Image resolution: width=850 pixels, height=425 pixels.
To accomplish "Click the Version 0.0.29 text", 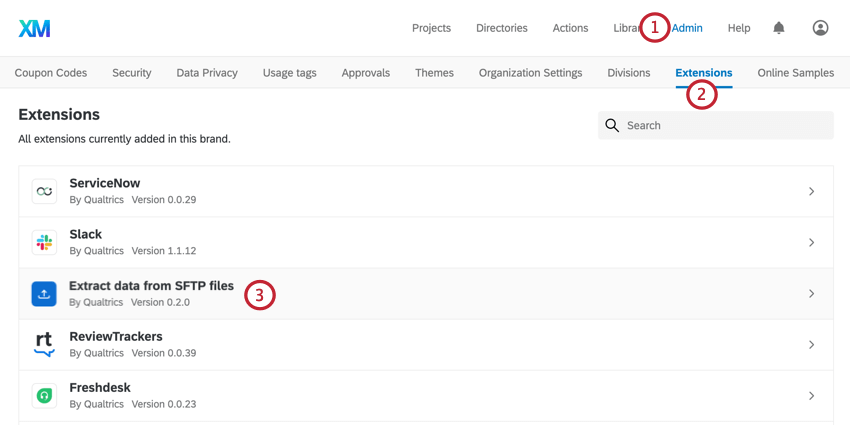I will pyautogui.click(x=164, y=199).
